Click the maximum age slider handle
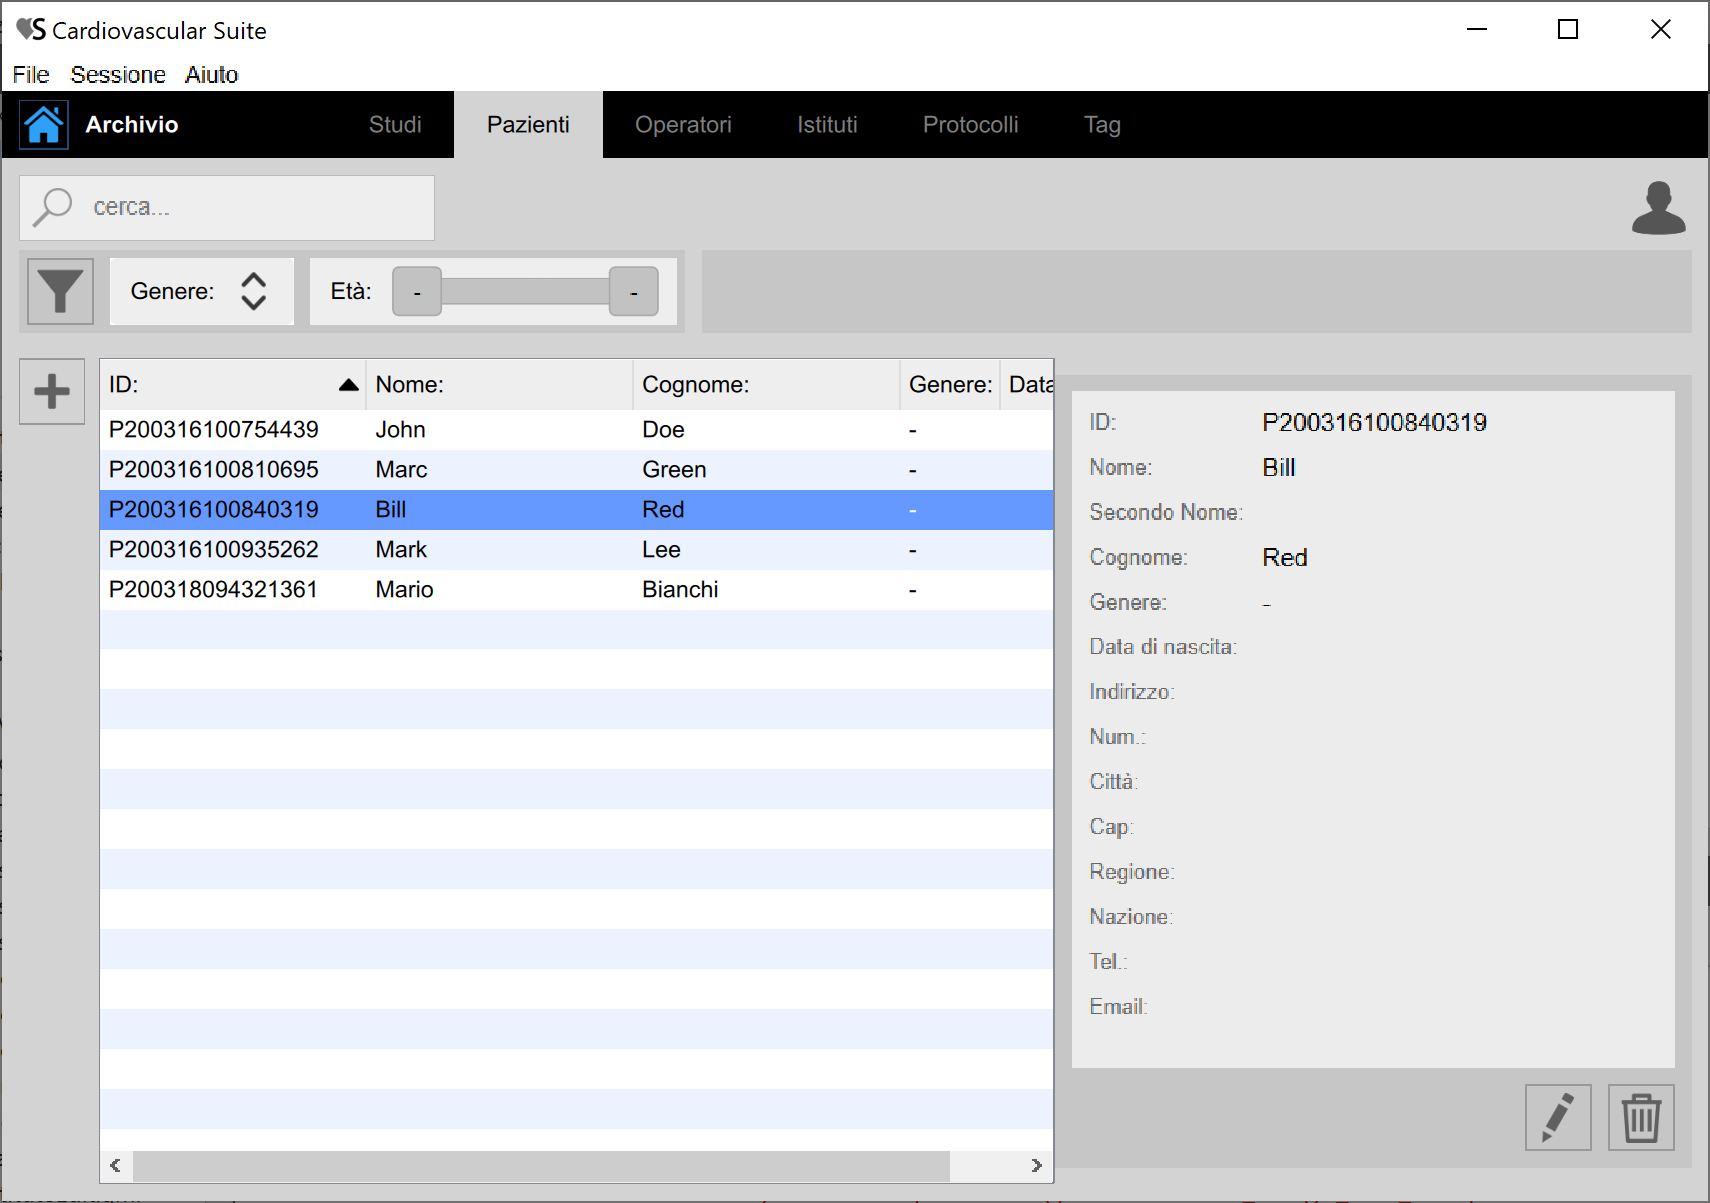 coord(633,292)
